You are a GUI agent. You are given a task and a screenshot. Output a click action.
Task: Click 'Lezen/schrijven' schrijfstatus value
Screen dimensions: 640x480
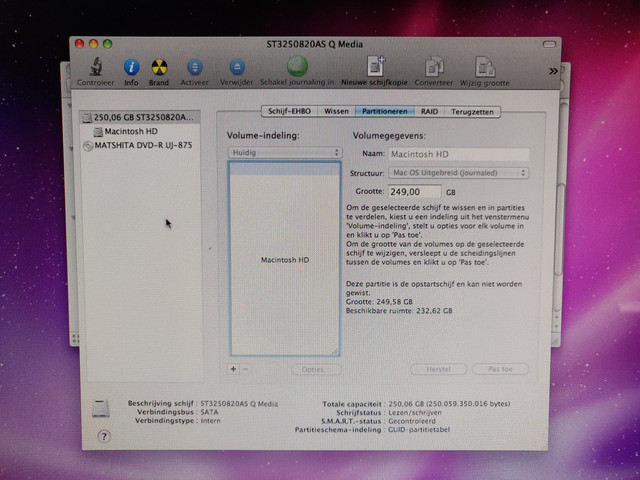(415, 412)
